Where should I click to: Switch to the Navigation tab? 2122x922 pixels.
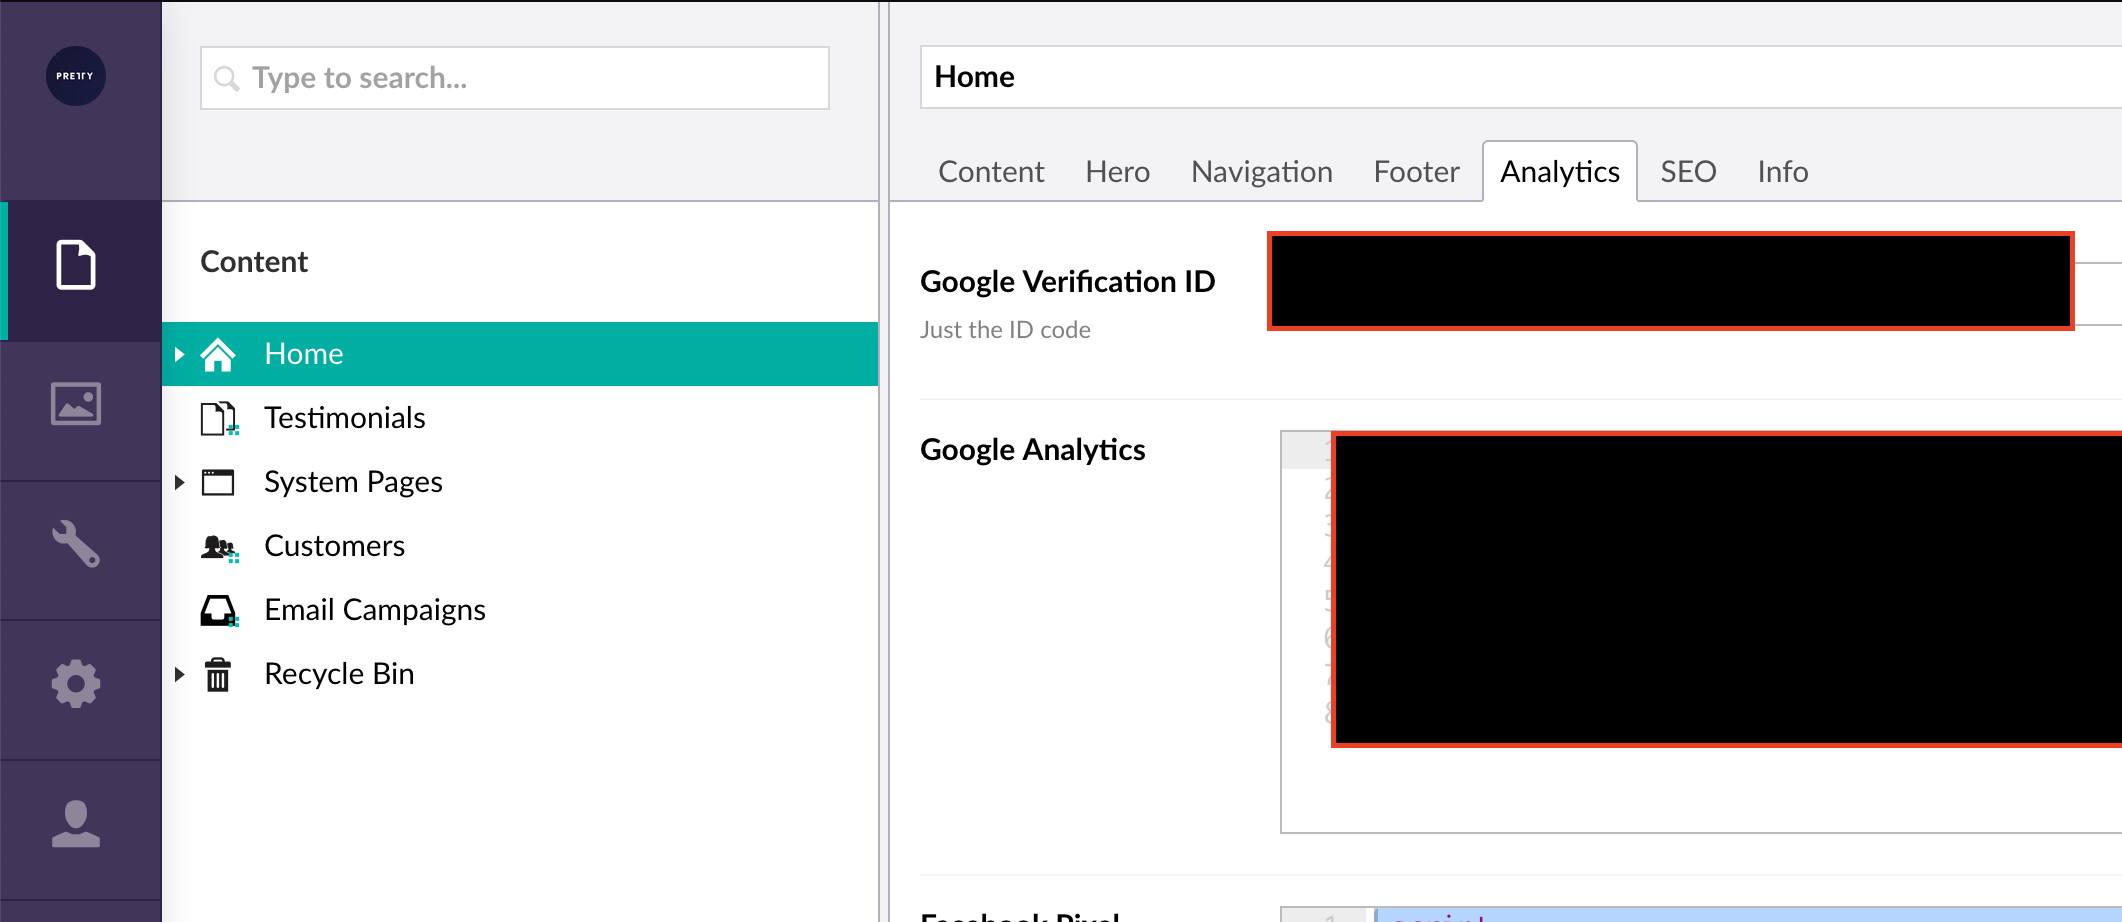point(1262,172)
